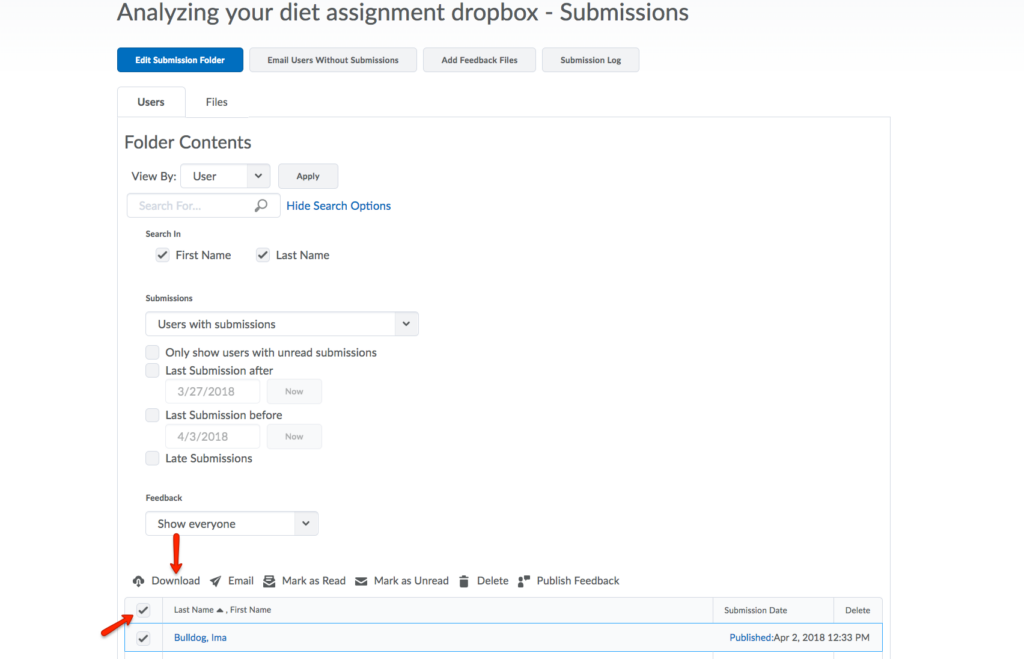
Task: Tick the Late Submissions checkbox
Action: point(152,458)
